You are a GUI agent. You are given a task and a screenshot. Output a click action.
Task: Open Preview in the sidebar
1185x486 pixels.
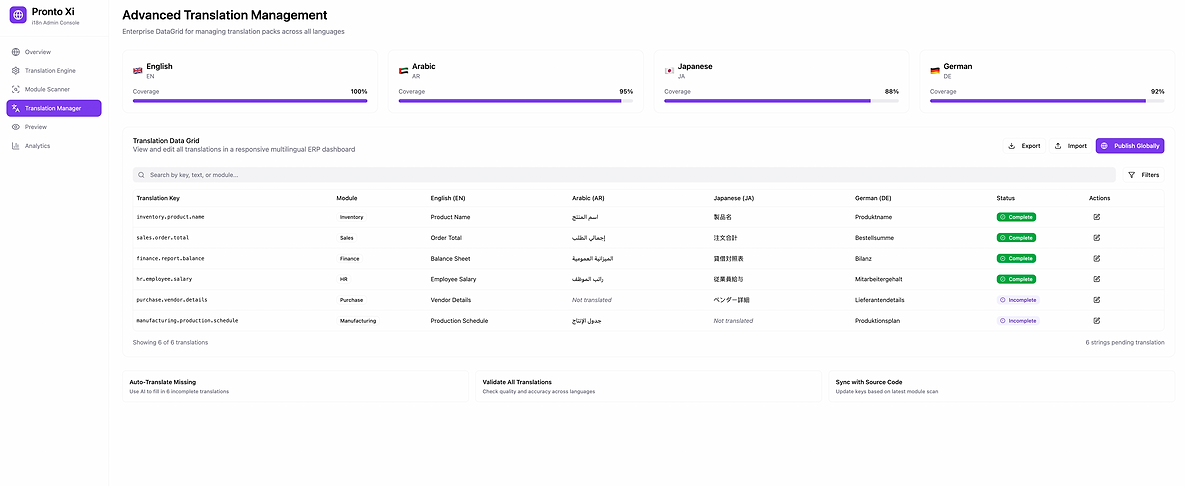click(54, 127)
